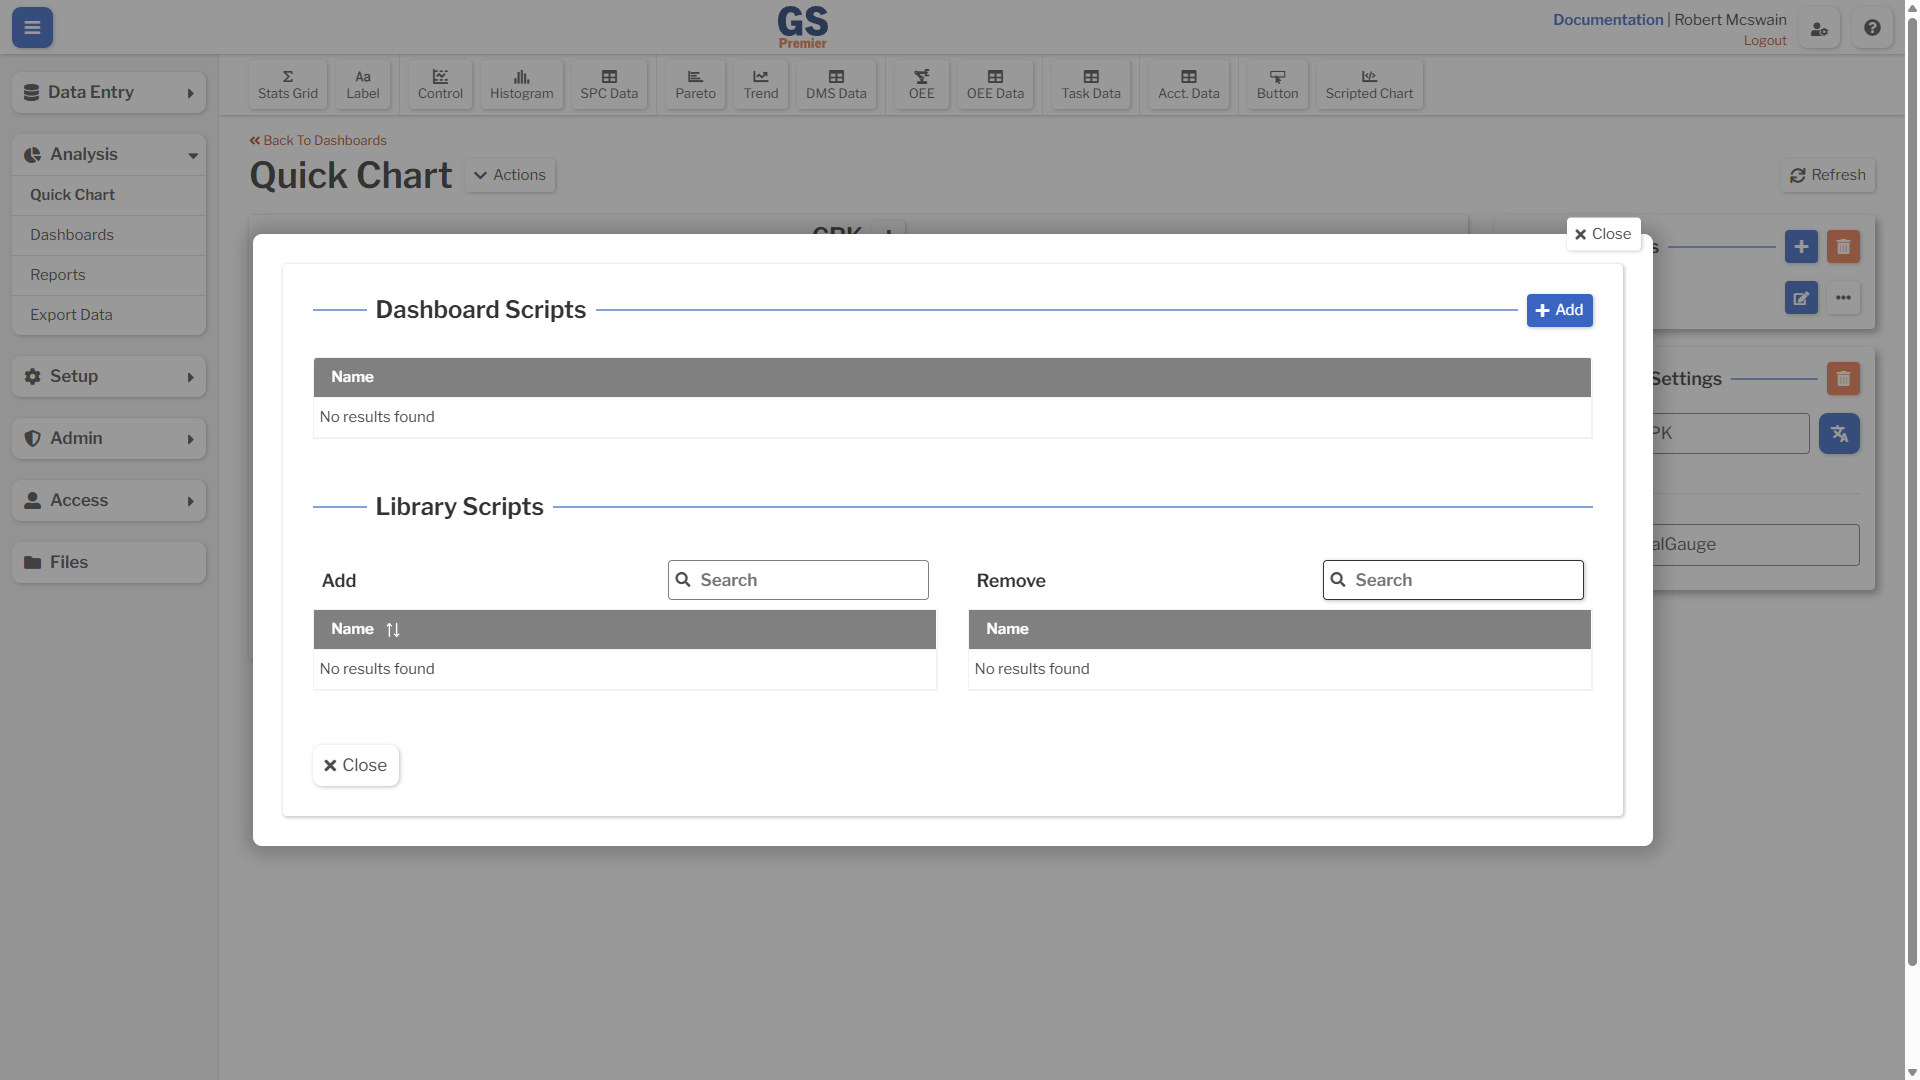This screenshot has height=1080, width=1920.
Task: Click the blue edit pencil icon
Action: [1801, 298]
